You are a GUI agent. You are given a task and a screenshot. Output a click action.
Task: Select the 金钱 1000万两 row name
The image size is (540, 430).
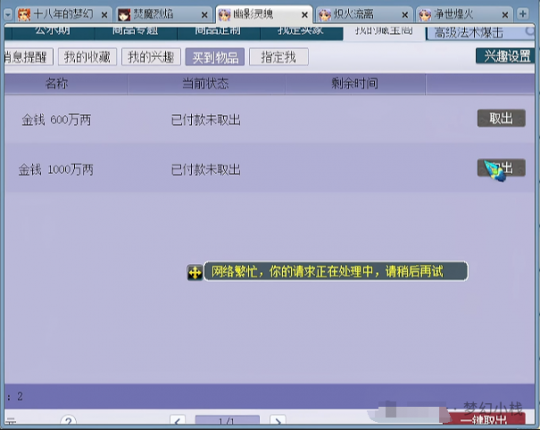(56, 169)
